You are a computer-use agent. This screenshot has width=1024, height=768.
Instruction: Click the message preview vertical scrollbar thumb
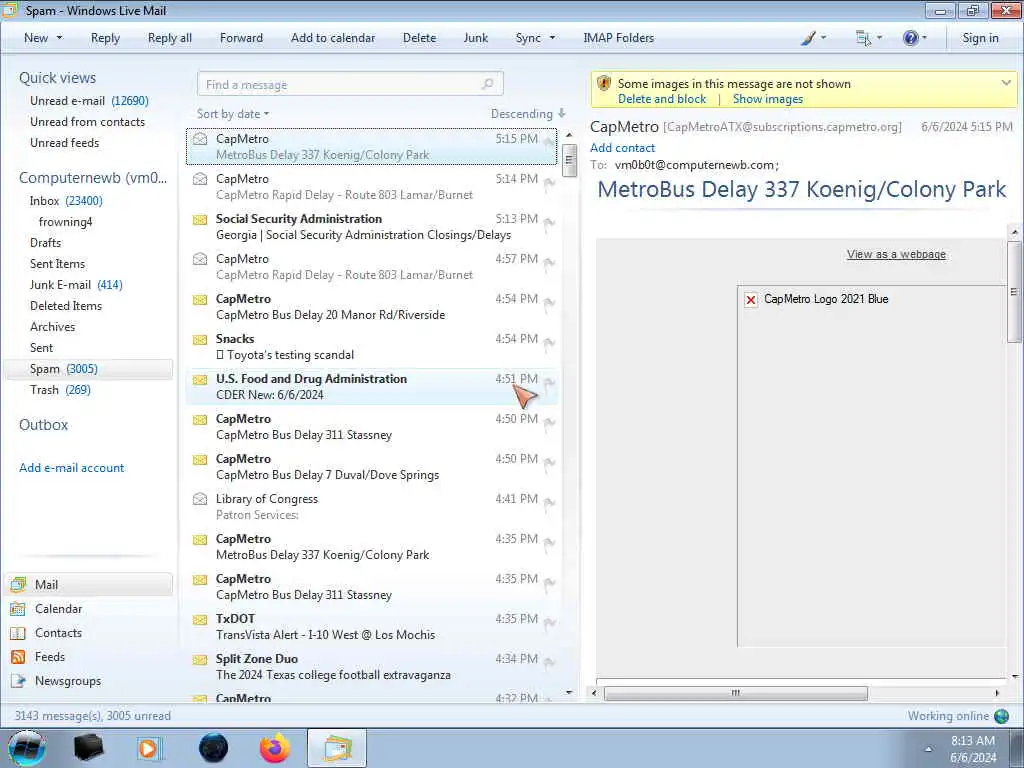(x=1014, y=291)
